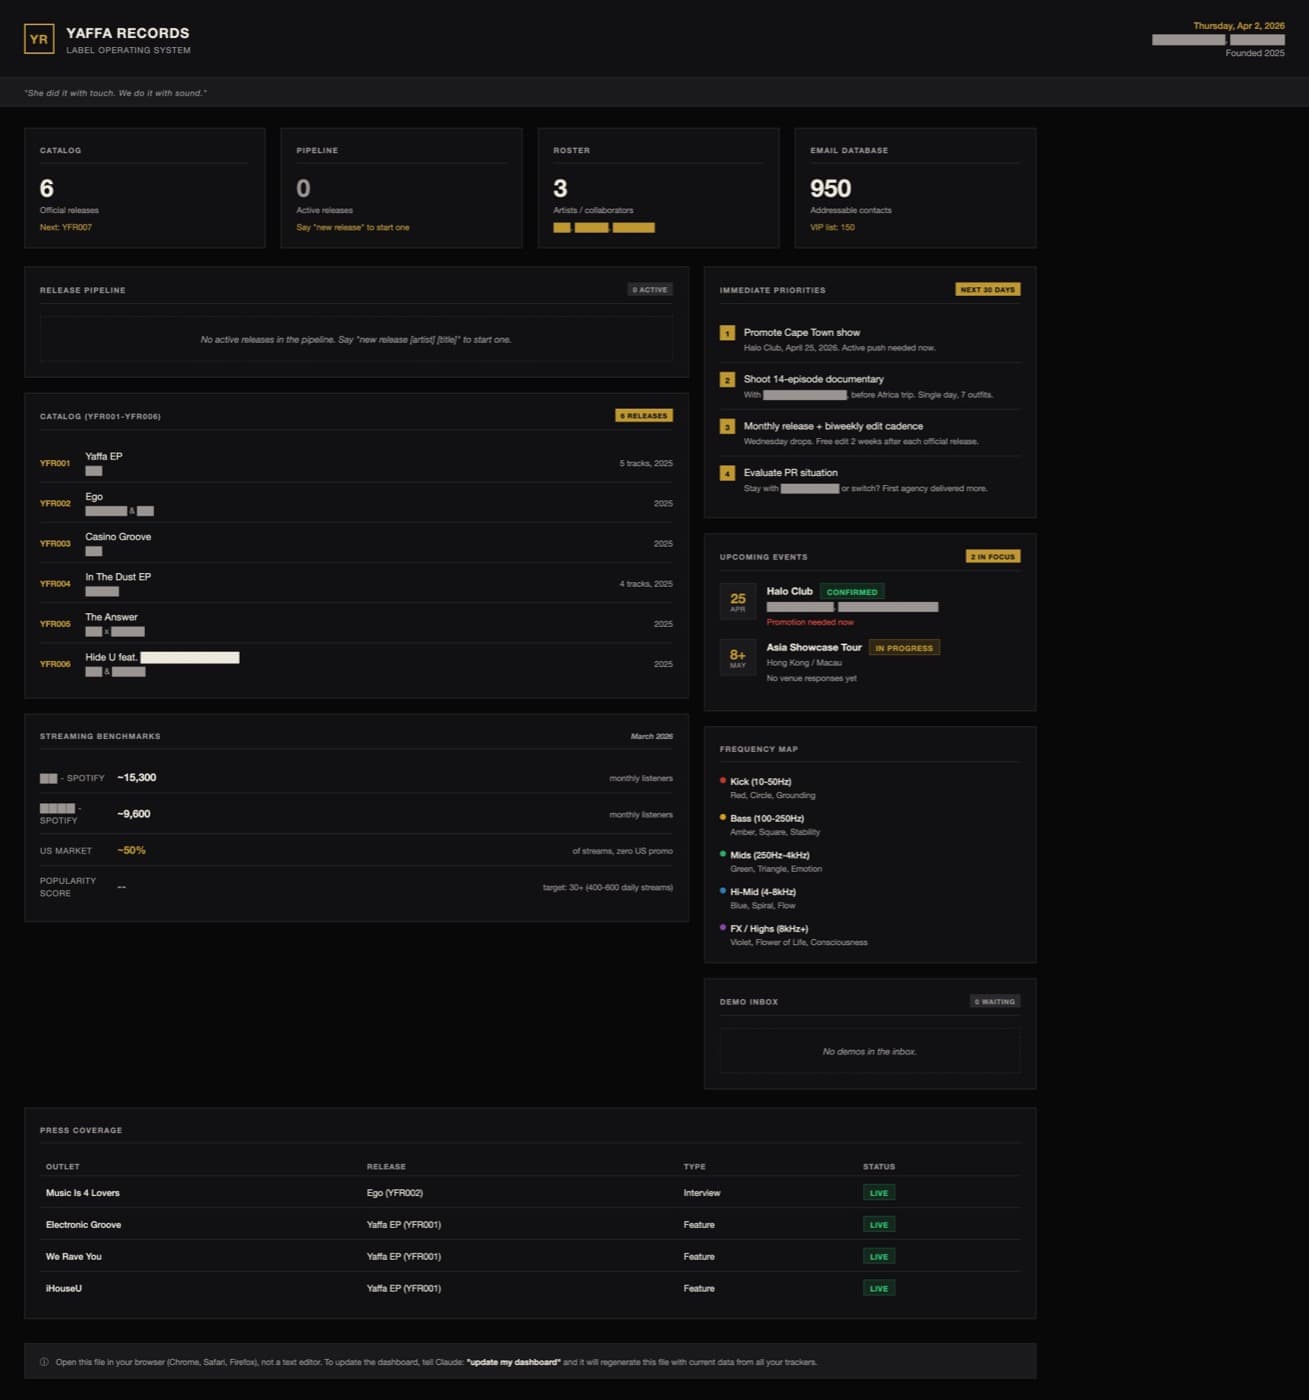Expand the NEXT 30 DAYS priorities filter

[x=987, y=289]
